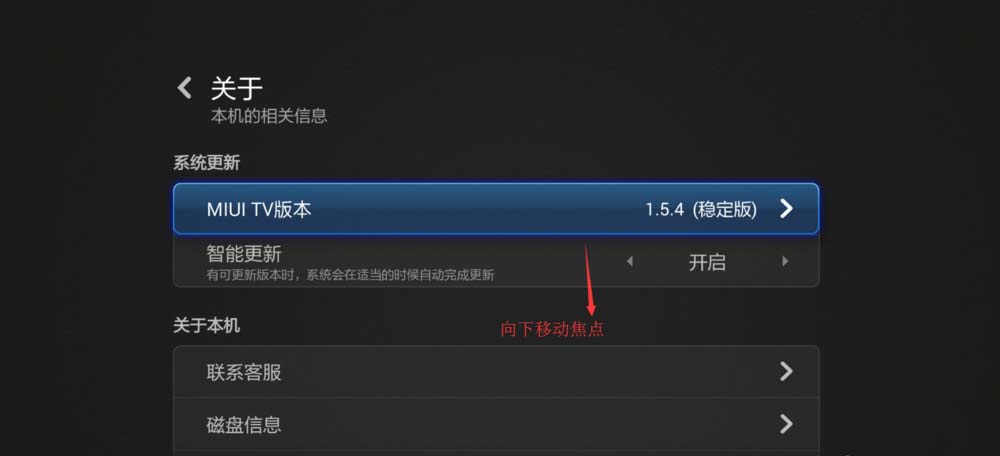Click the chevron on MIUI TV版本 row
The image size is (1000, 456).
[x=786, y=209]
